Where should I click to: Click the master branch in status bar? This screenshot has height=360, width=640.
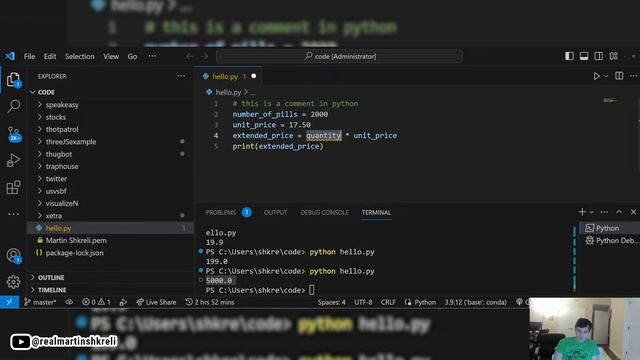(40, 302)
